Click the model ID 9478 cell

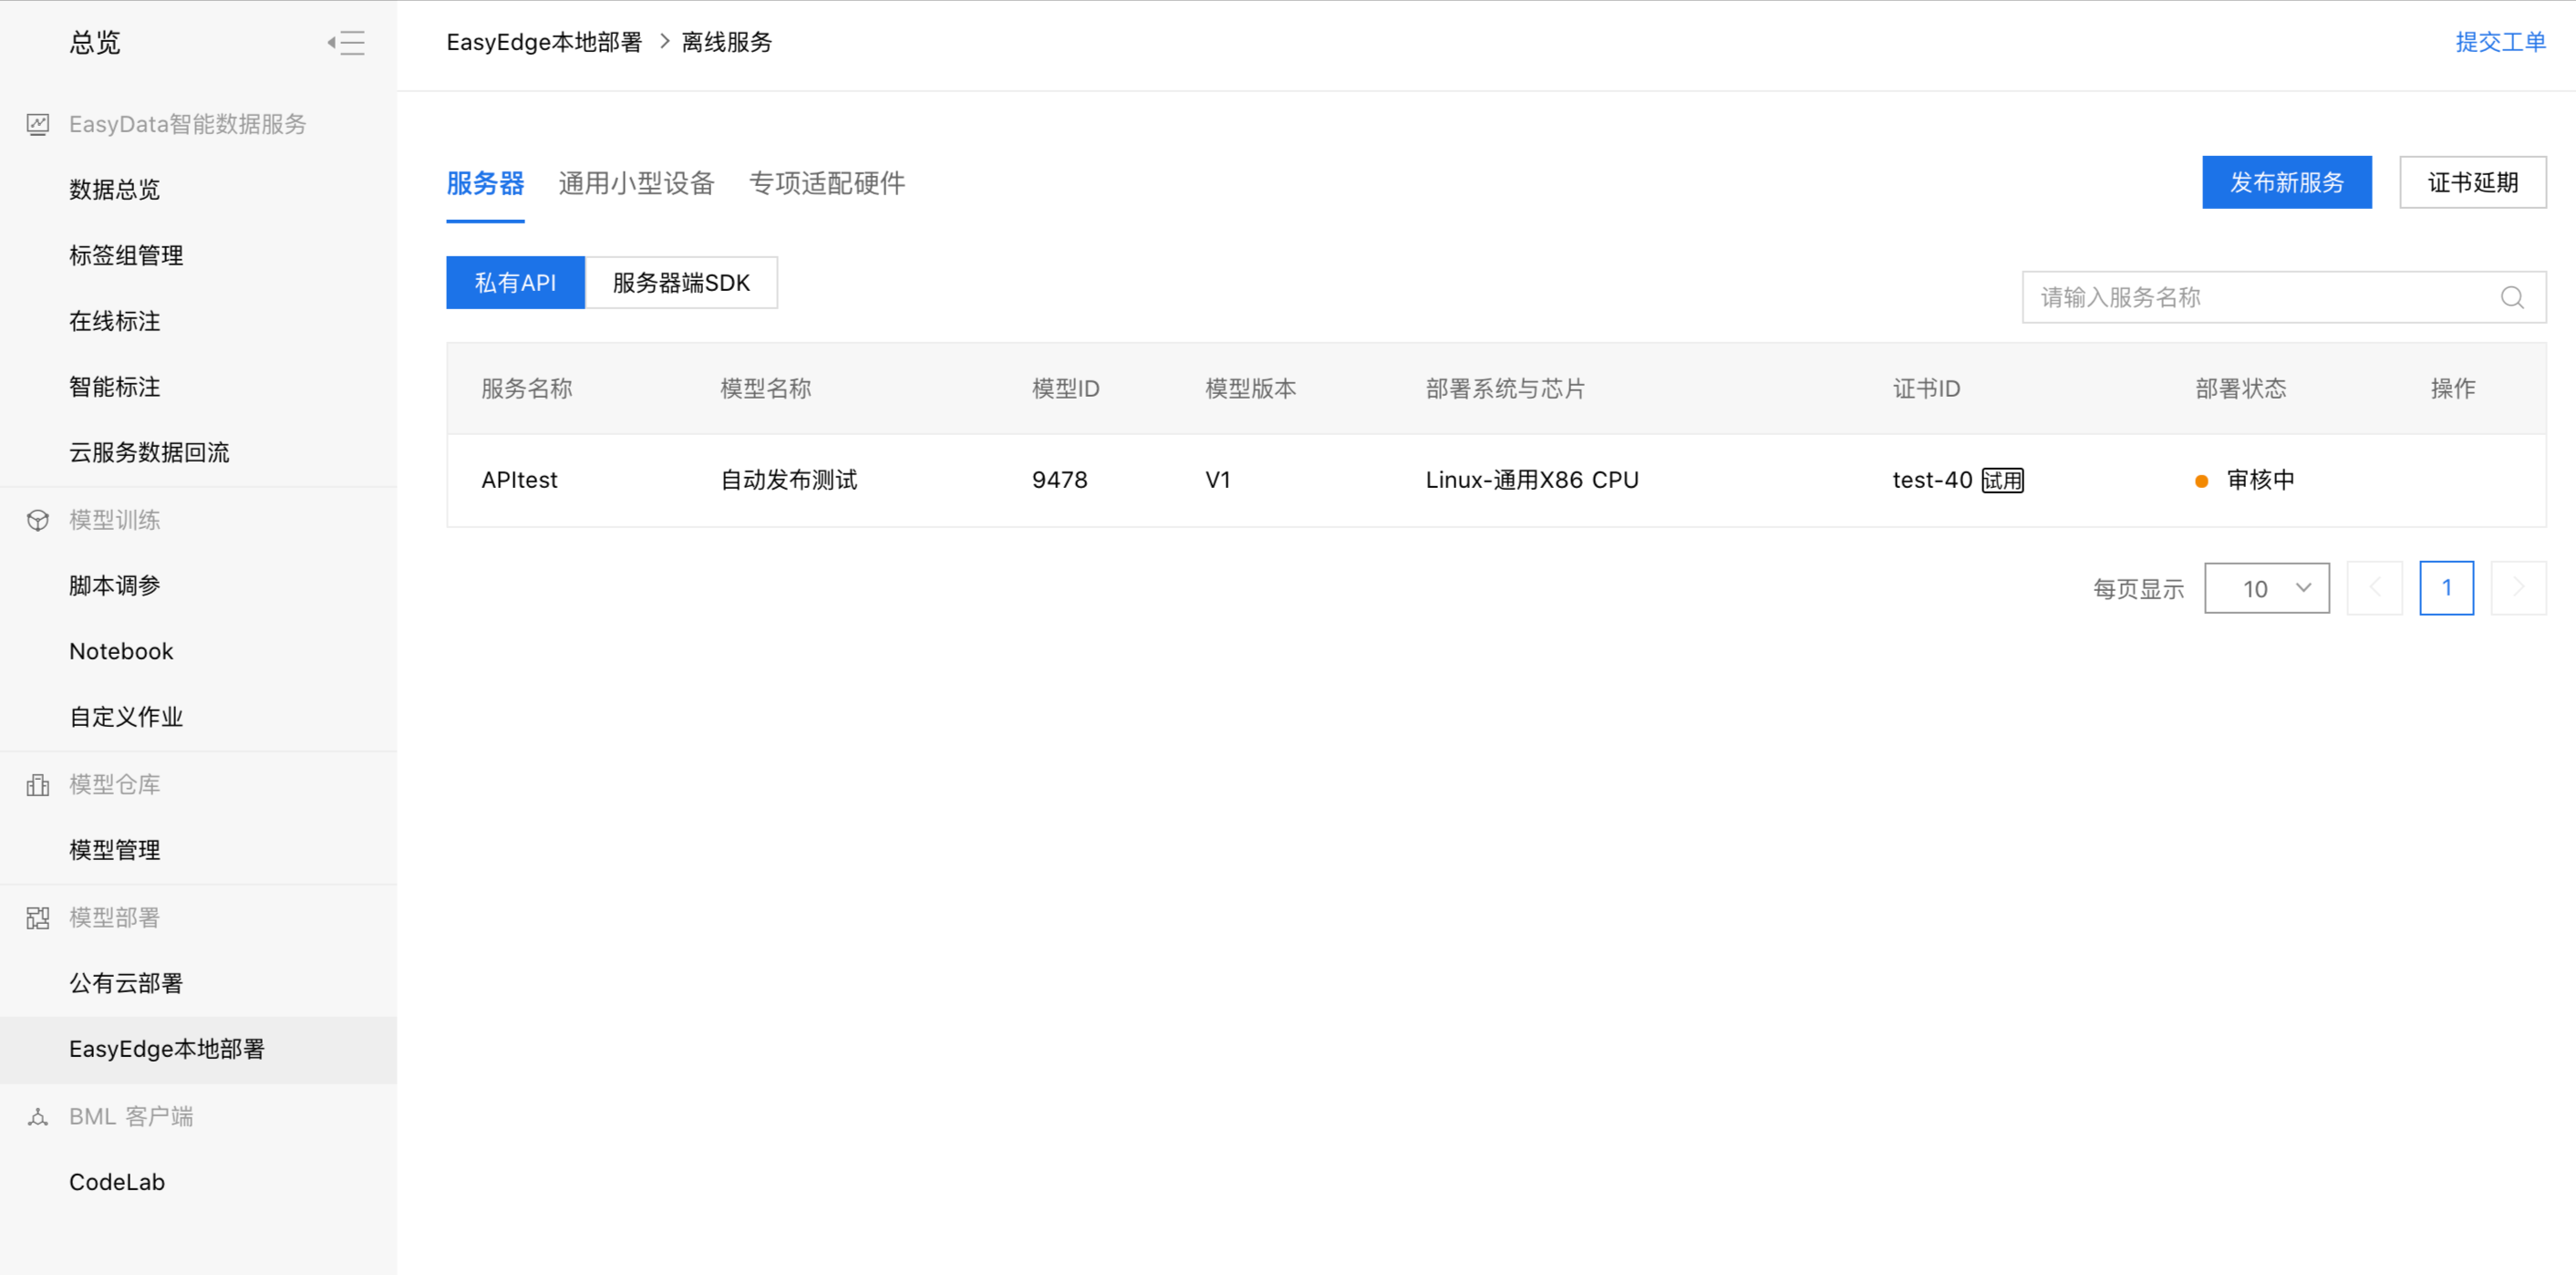[x=1059, y=481]
